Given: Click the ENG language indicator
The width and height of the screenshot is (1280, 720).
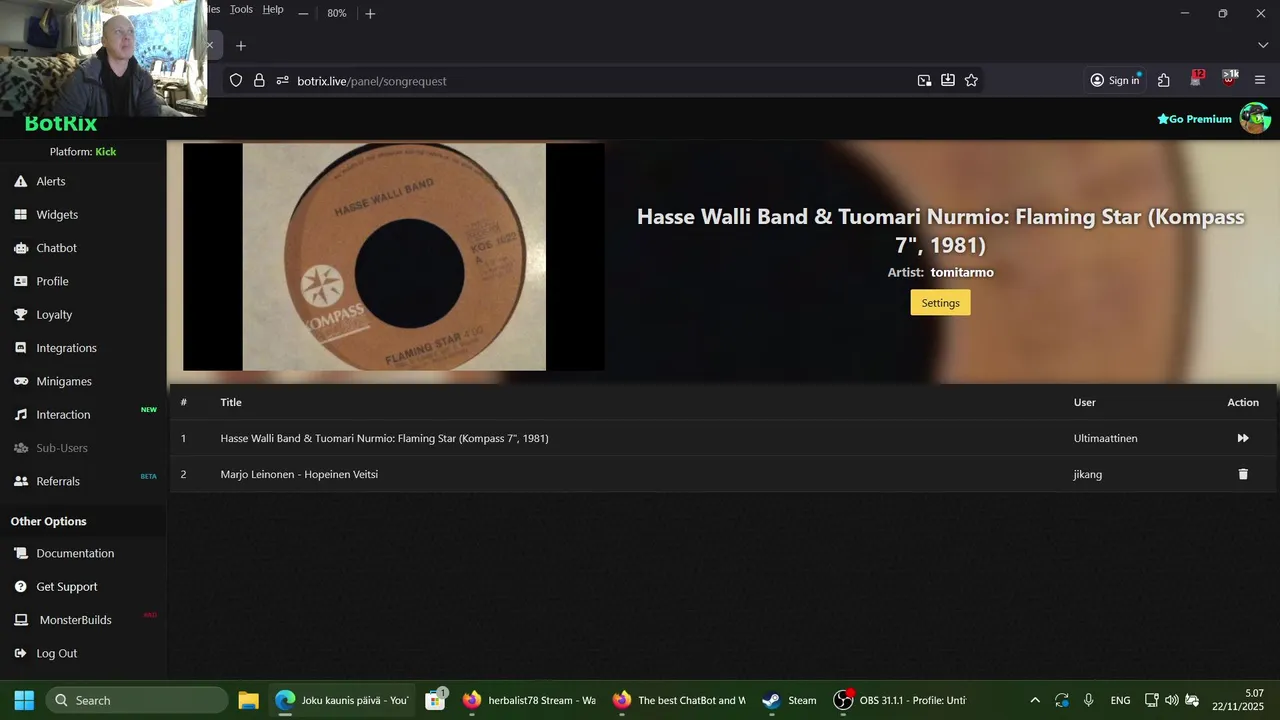Looking at the screenshot, I should coord(1120,700).
